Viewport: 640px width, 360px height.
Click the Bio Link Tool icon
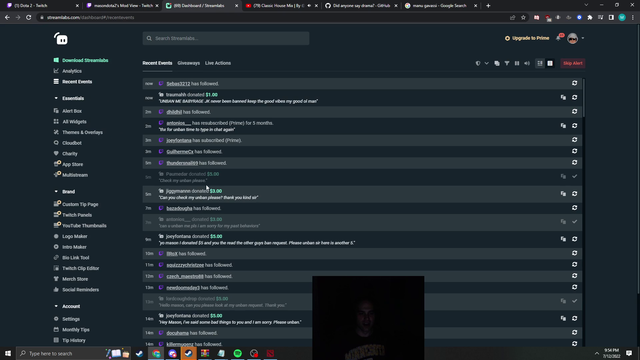click(56, 258)
